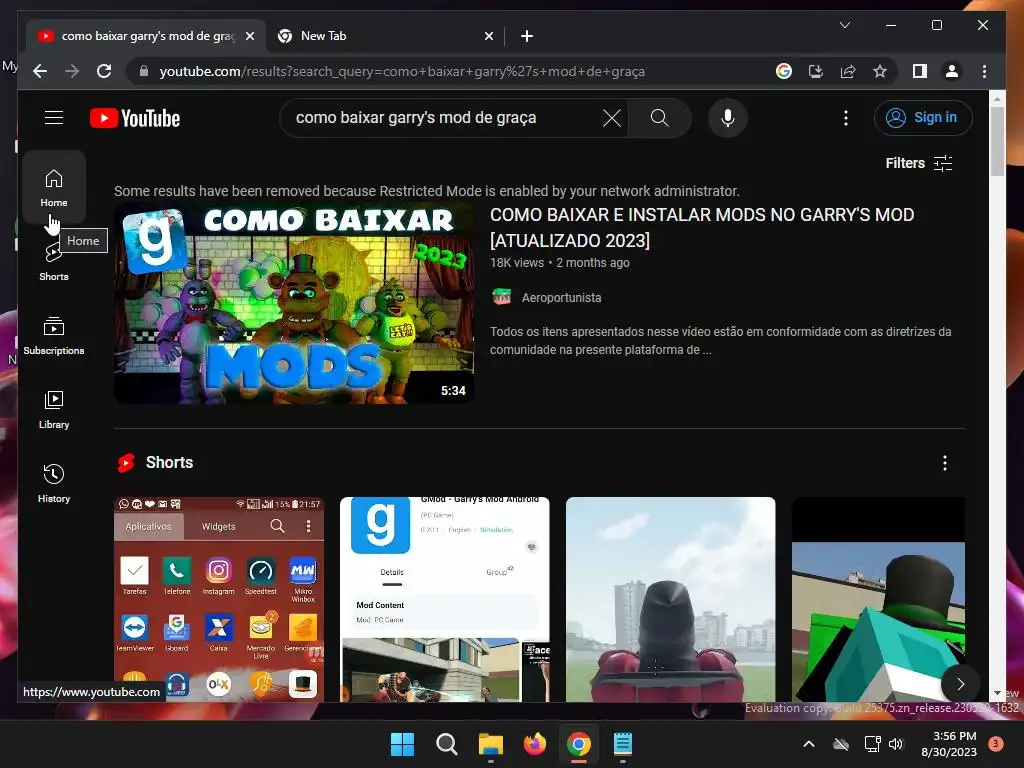1024x768 pixels.
Task: Open the top hat character short
Action: click(878, 600)
